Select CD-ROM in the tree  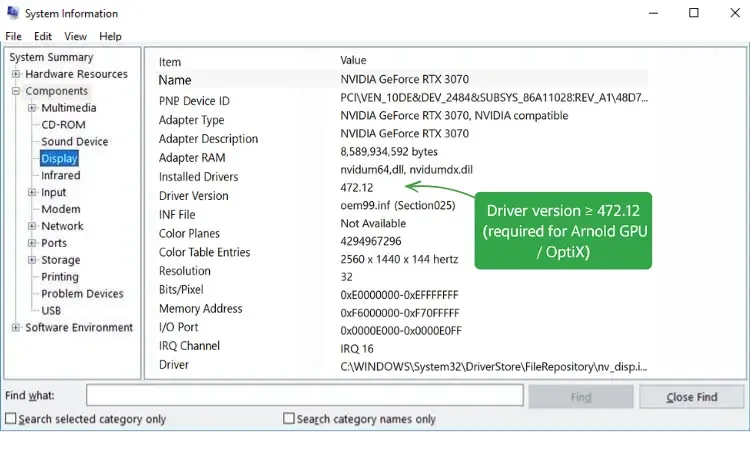(x=63, y=125)
